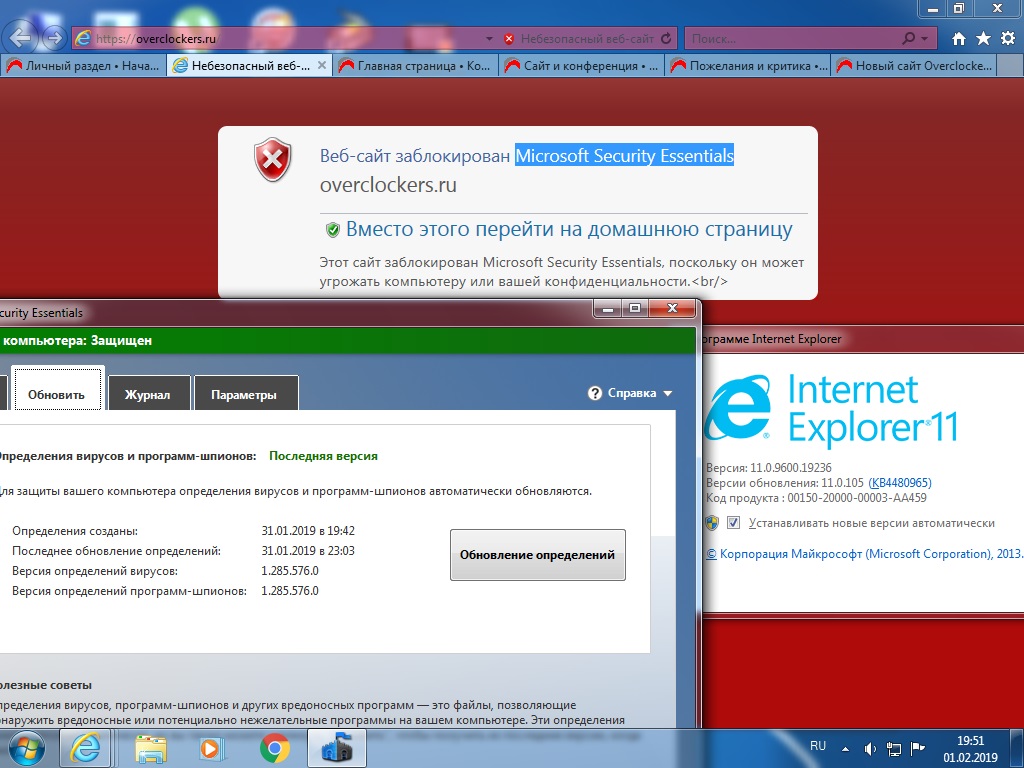
Task: Toggle Устанавливать новые версии автоматически checkbox
Action: pos(733,522)
